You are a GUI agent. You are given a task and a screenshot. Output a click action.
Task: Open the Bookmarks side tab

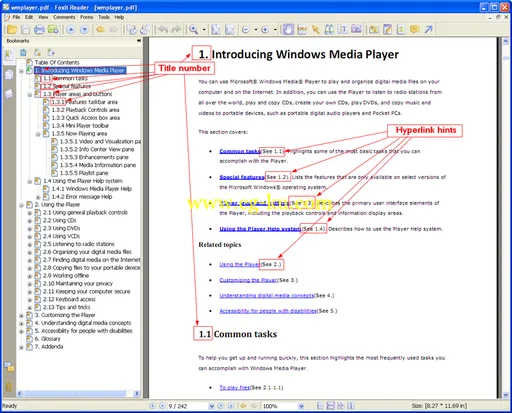point(9,57)
